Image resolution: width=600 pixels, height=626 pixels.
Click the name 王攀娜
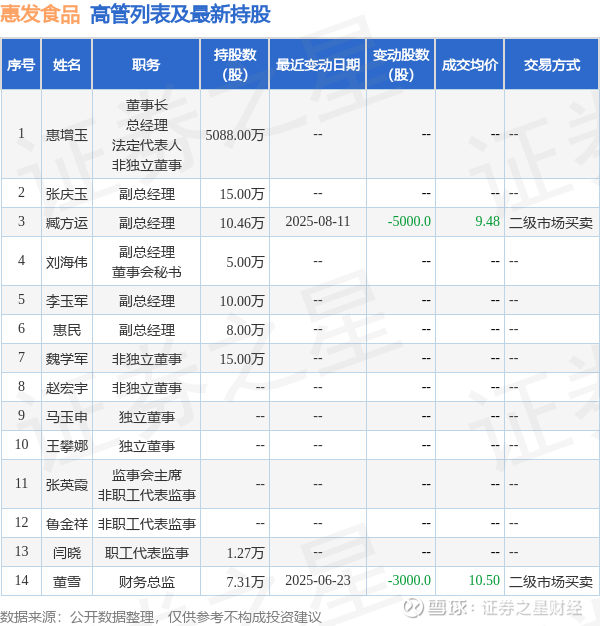tap(67, 446)
